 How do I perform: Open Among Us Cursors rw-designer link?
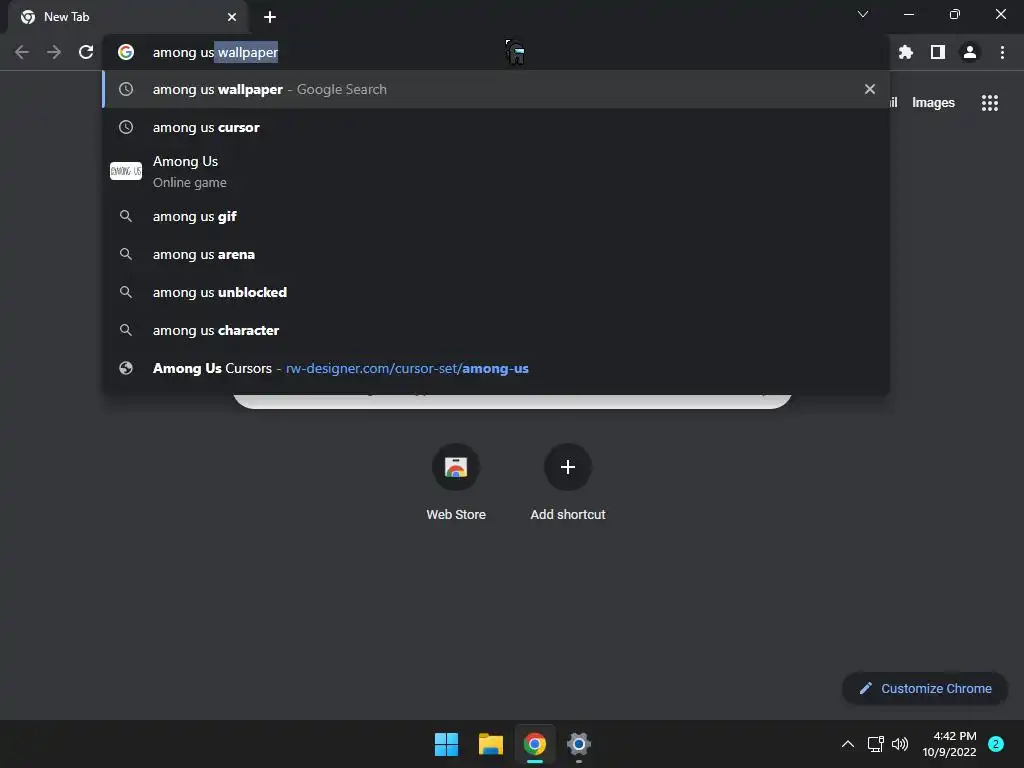pos(496,368)
